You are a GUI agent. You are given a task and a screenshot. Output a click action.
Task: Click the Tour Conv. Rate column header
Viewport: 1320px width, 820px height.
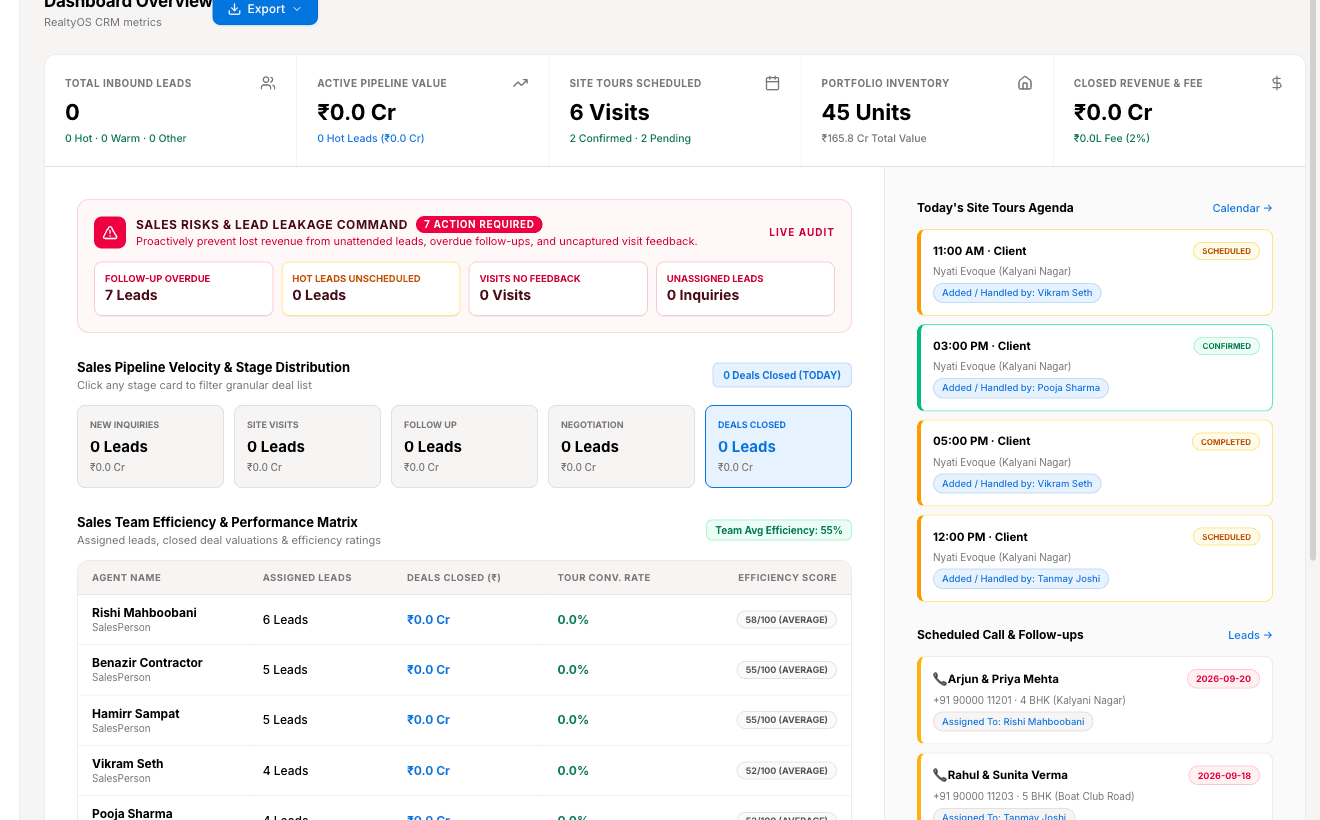pos(604,578)
